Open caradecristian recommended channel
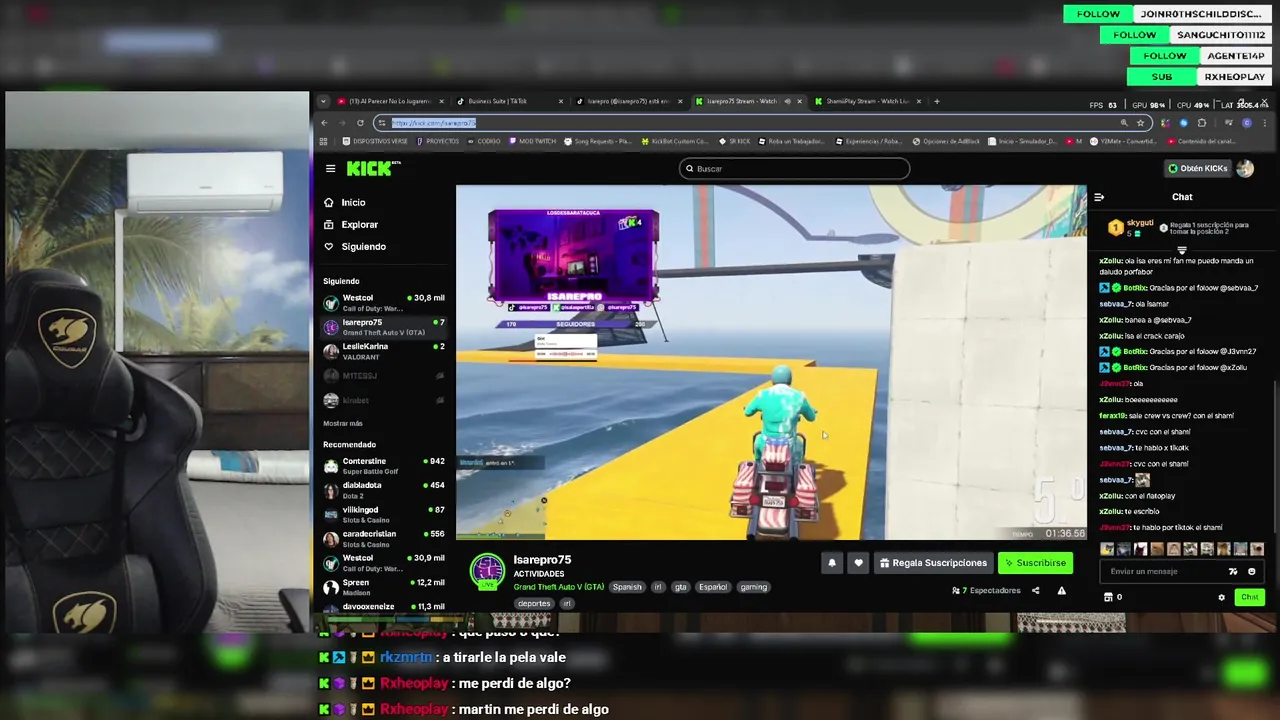This screenshot has width=1280, height=720. pos(384,538)
